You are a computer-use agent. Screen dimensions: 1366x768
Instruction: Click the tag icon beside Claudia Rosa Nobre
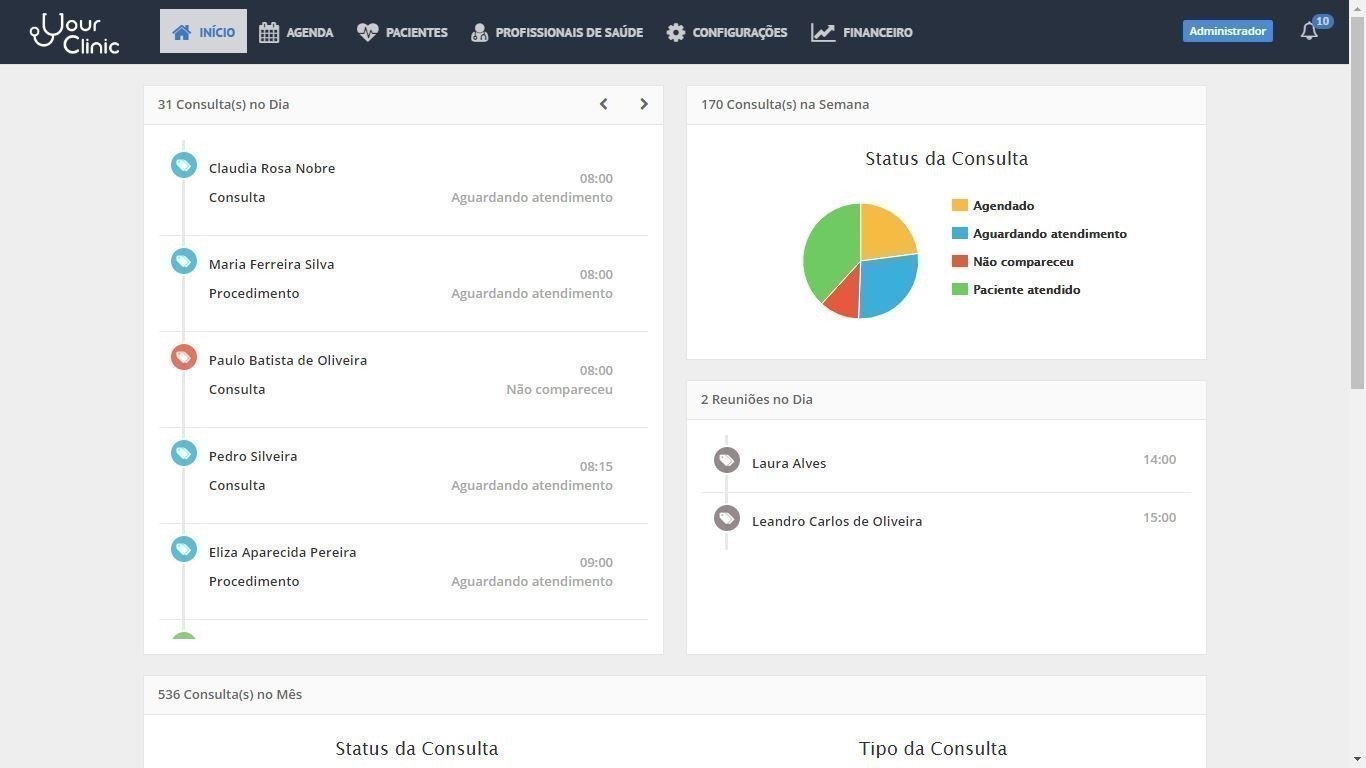coord(183,165)
